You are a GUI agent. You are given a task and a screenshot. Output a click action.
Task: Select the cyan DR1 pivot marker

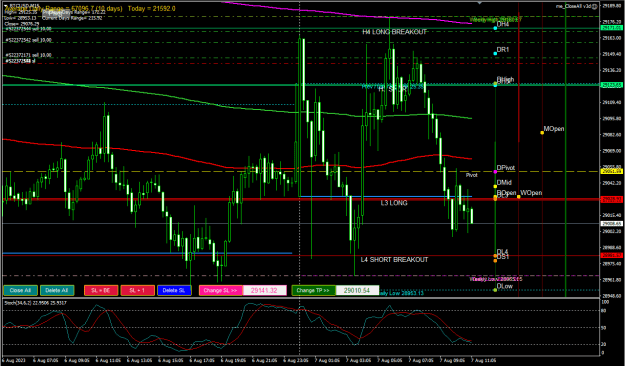click(x=495, y=53)
